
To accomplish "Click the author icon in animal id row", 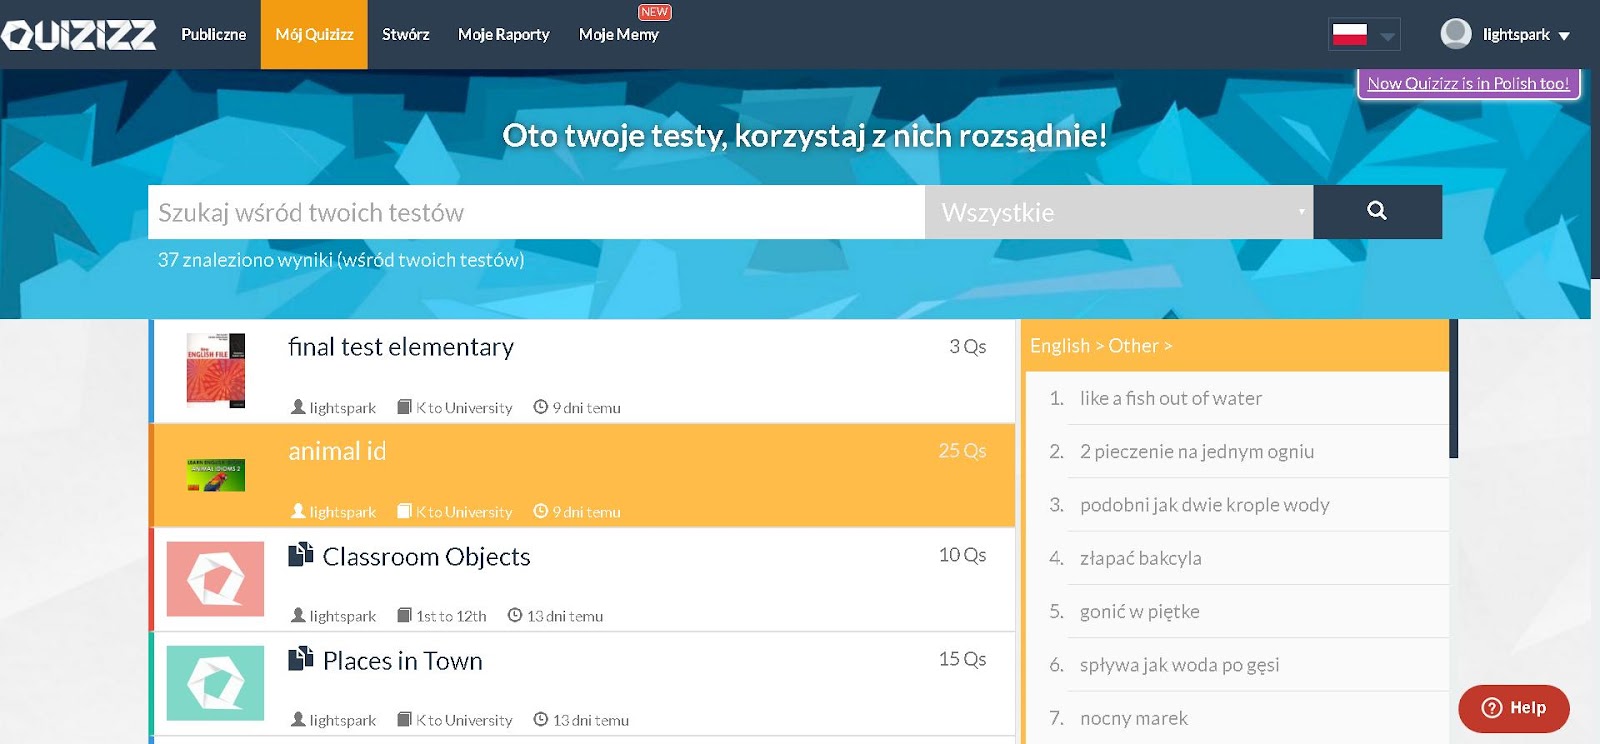I will 298,511.
